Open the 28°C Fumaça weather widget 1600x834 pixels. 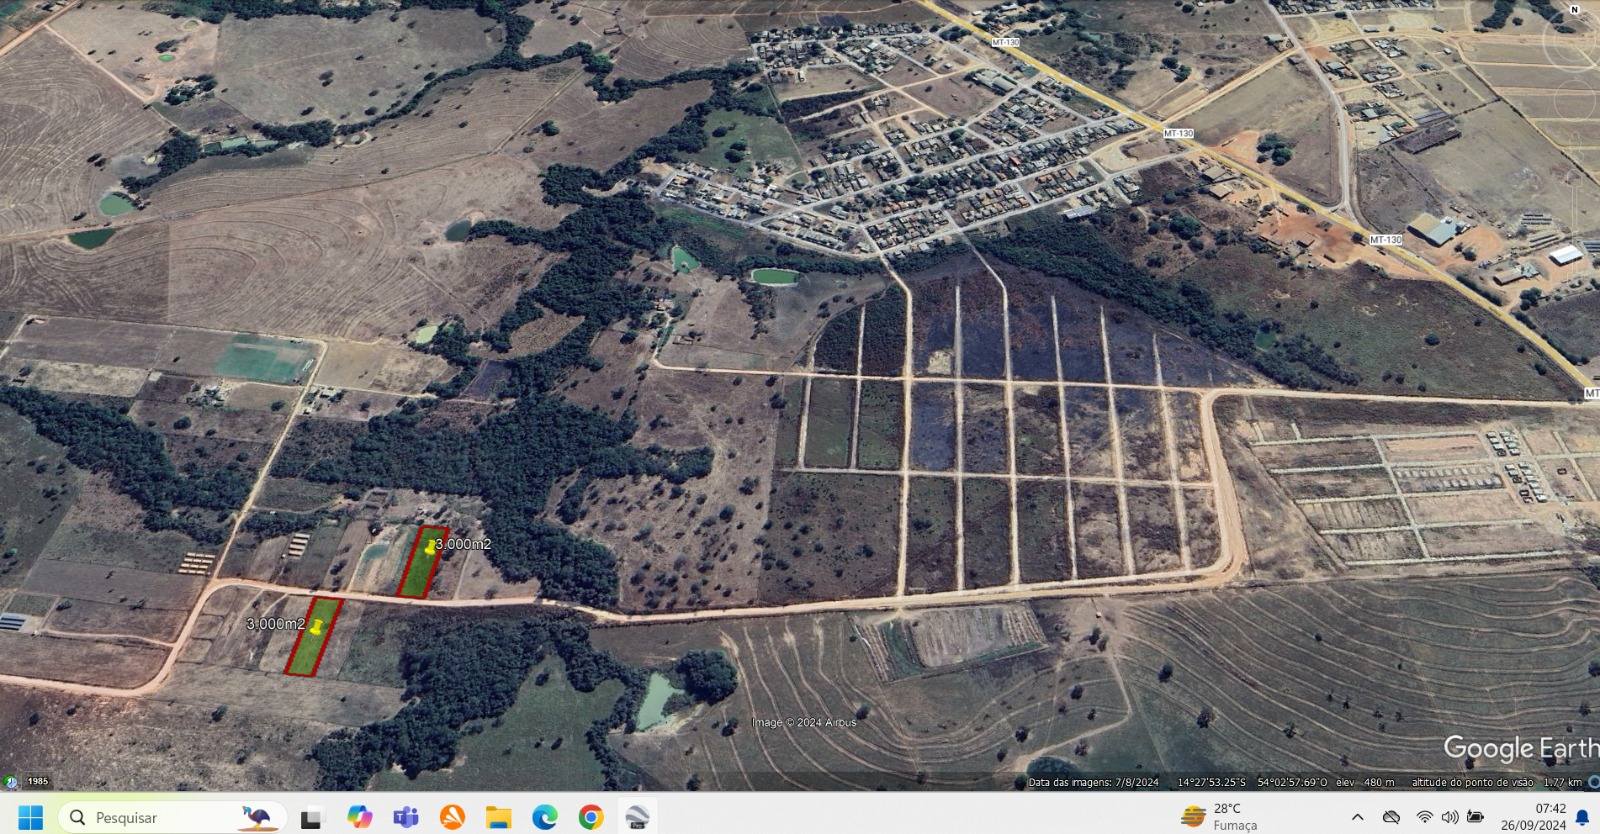[1220, 816]
